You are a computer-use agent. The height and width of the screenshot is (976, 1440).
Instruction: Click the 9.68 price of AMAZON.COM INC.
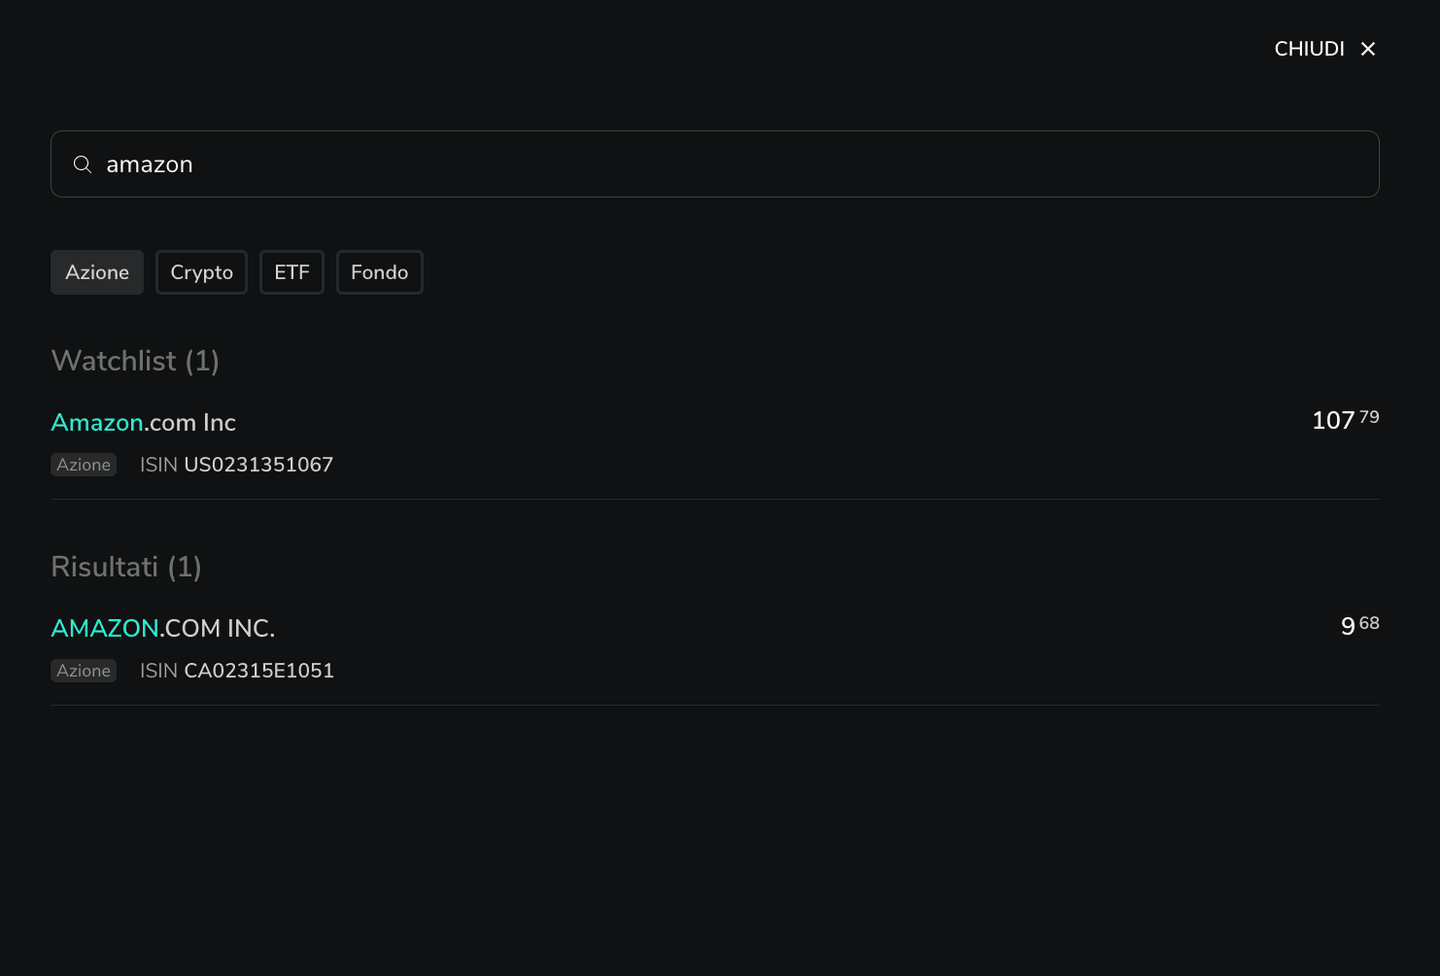1359,626
